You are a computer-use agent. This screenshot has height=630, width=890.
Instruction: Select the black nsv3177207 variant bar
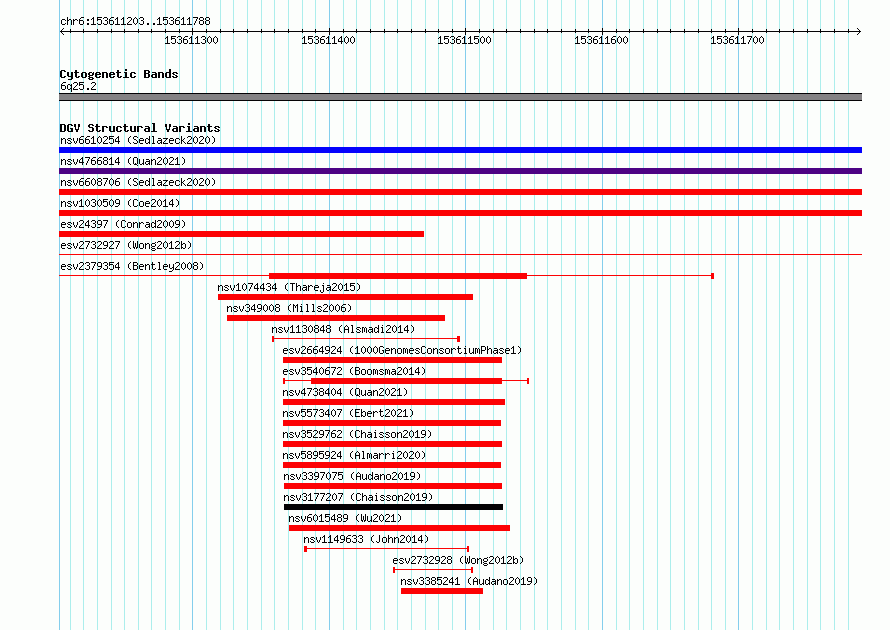pos(393,507)
